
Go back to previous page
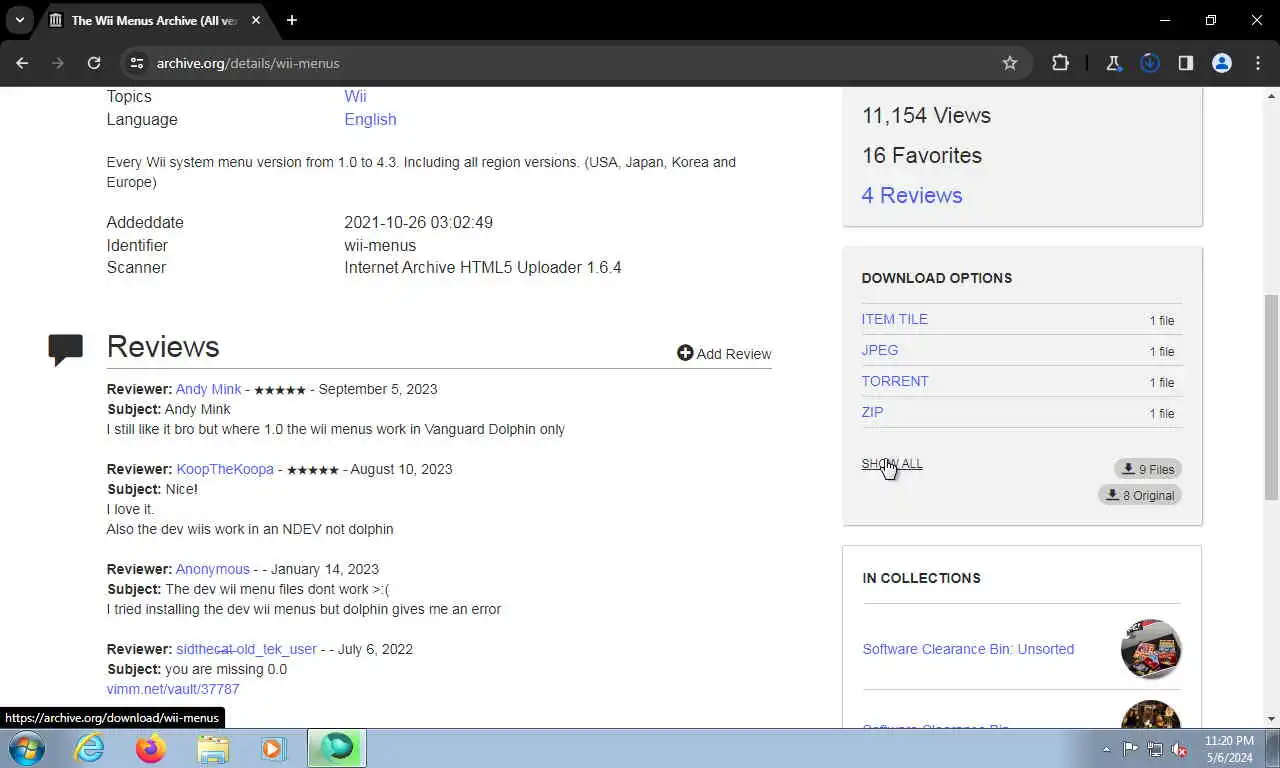click(x=22, y=63)
